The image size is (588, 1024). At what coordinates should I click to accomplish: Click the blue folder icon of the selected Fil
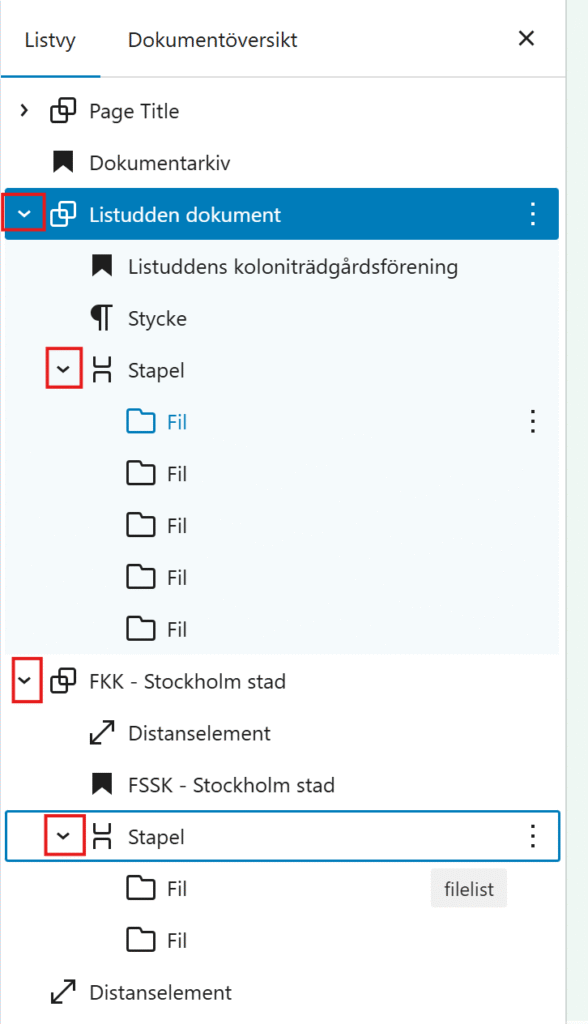click(x=140, y=422)
